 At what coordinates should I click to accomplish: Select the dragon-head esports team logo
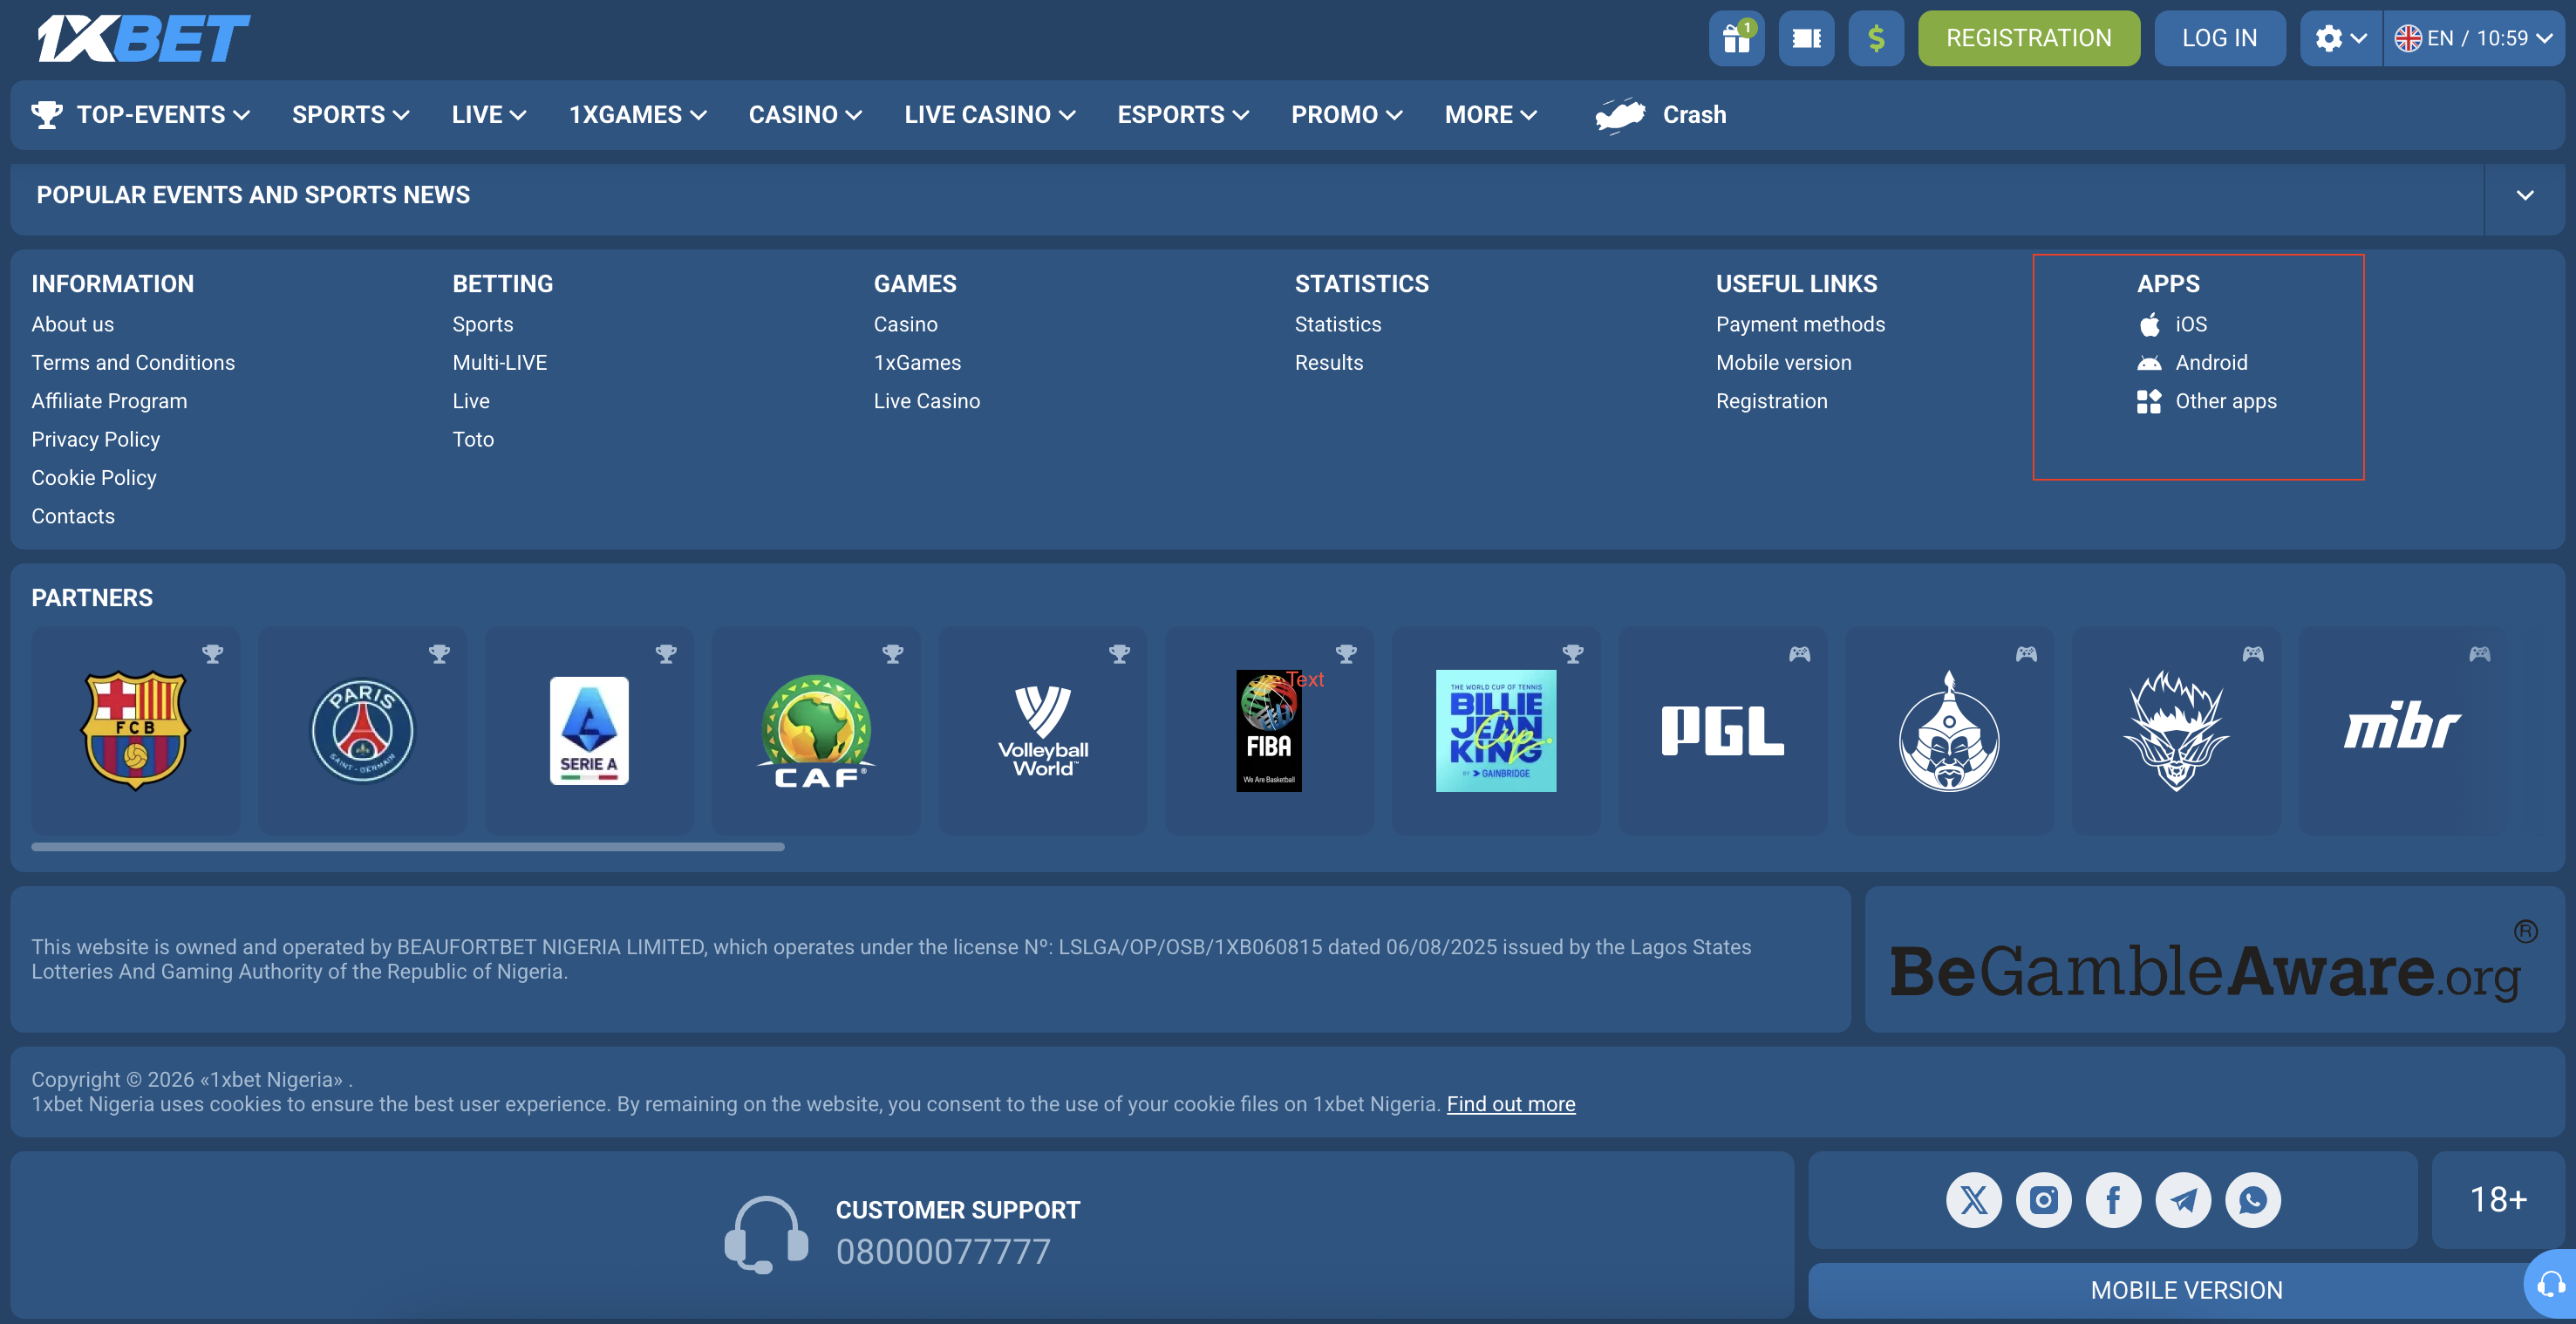point(2176,731)
